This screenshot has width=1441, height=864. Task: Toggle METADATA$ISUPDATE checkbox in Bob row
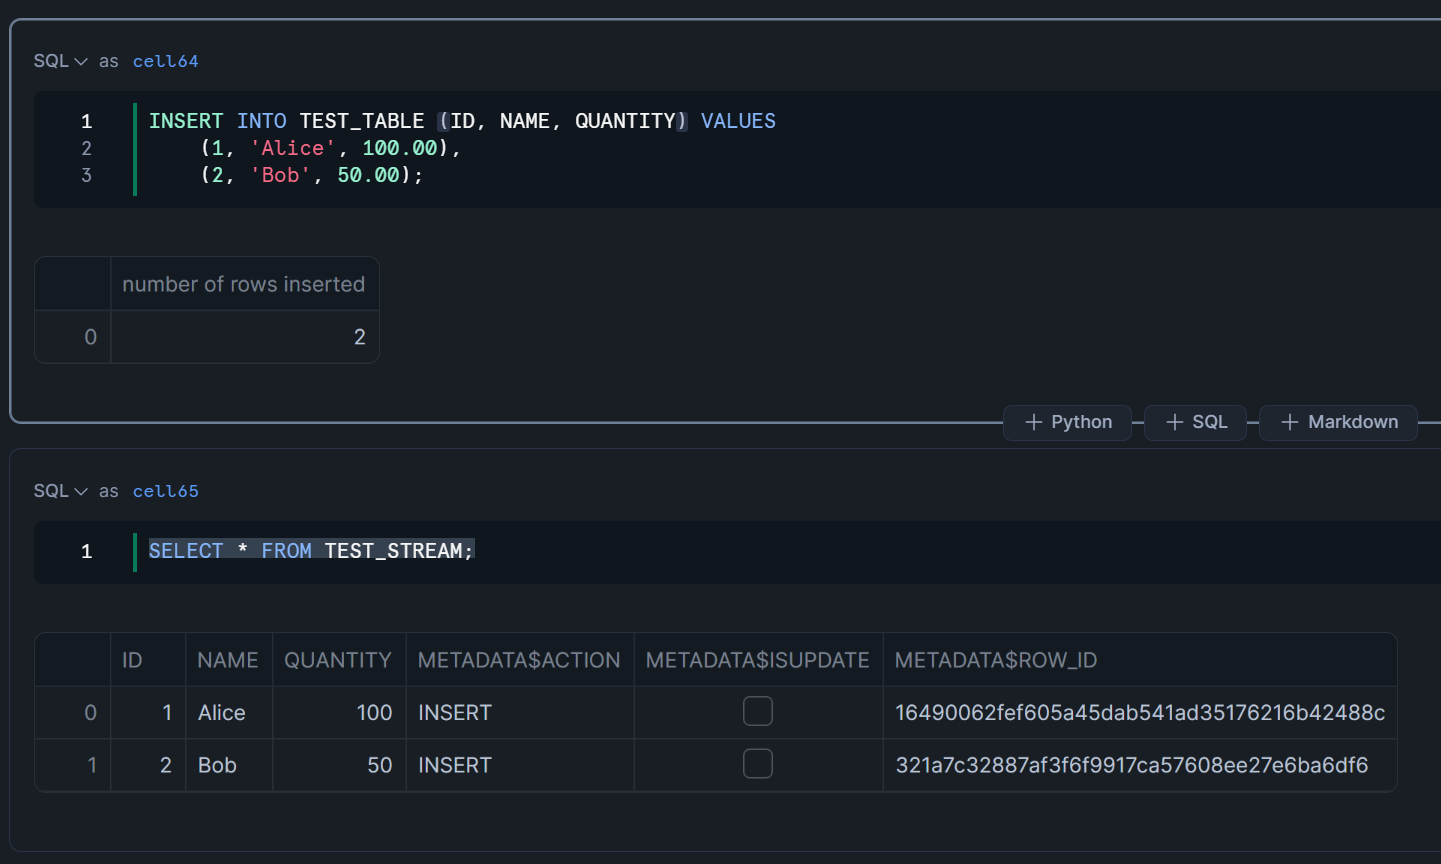click(758, 764)
